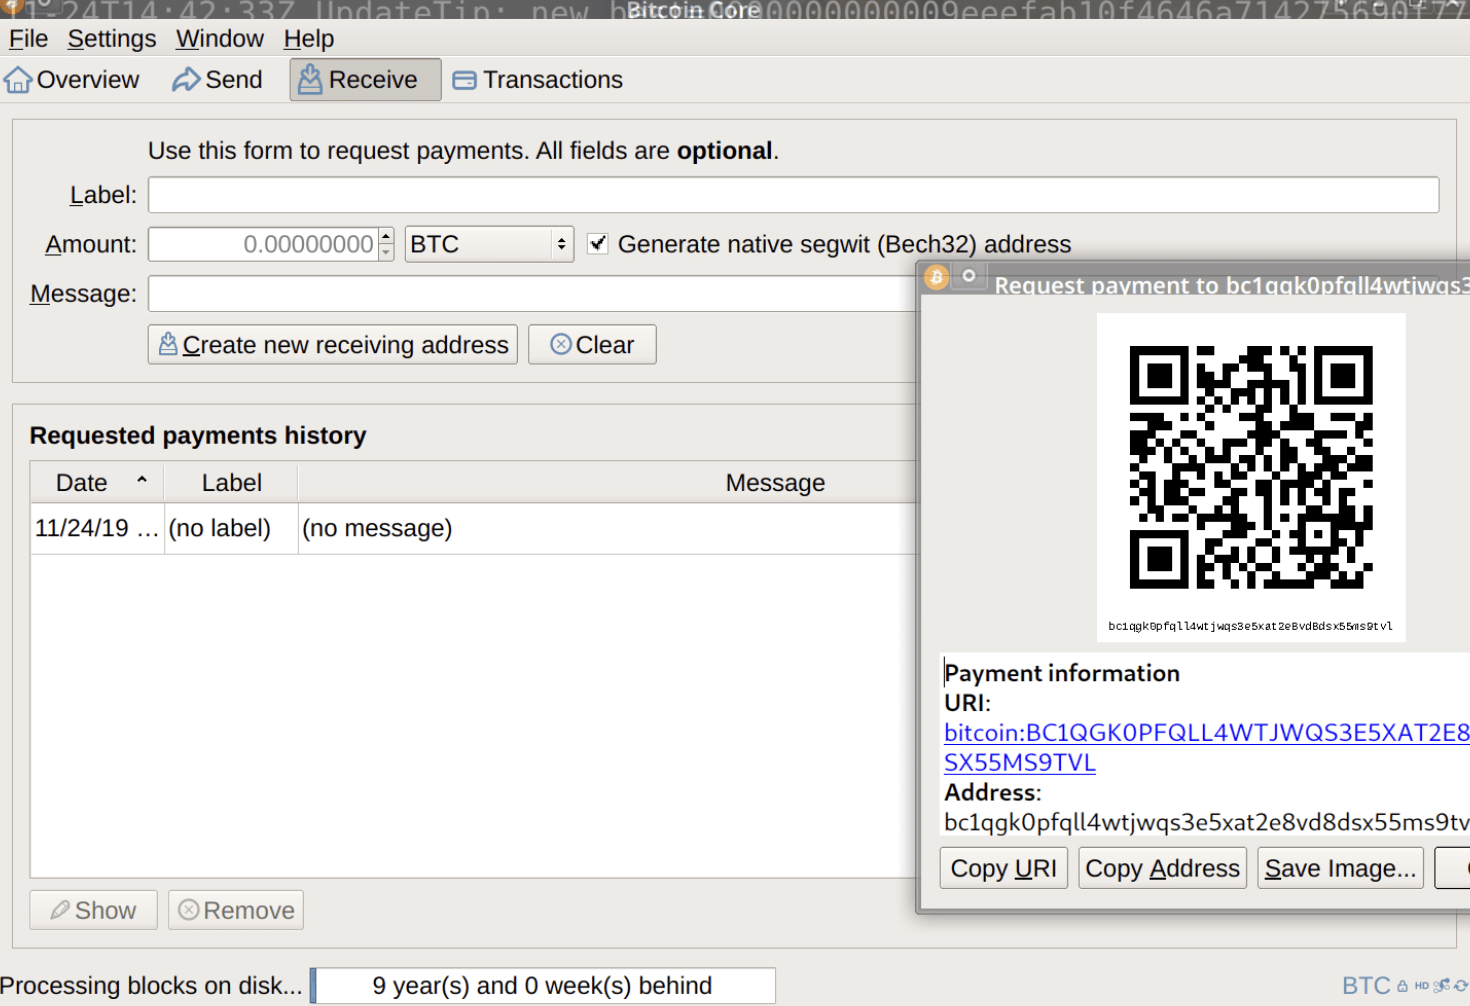This screenshot has height=1006, width=1470.
Task: Click the Transactions card icon
Action: [x=464, y=80]
